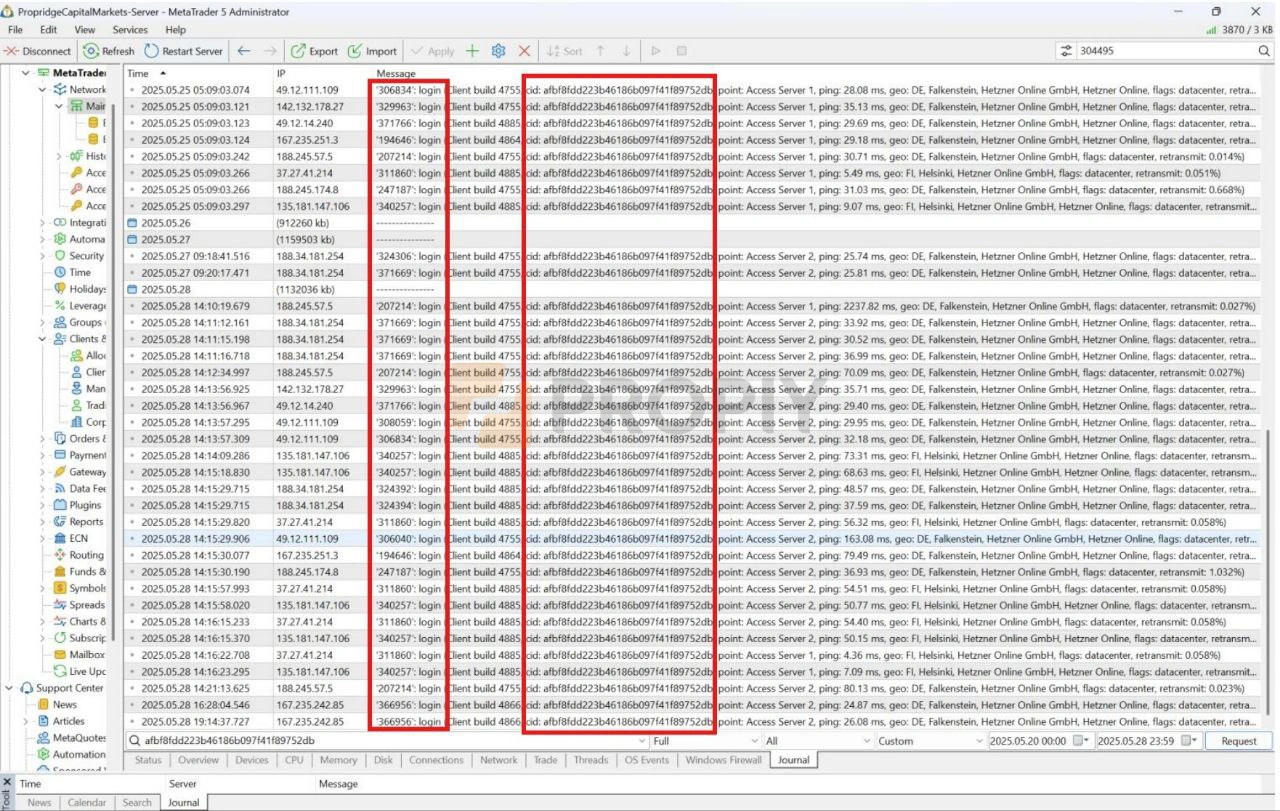1280x811 pixels.
Task: Expand the 2025.05.26 collapsed log day
Action: [x=133, y=223]
